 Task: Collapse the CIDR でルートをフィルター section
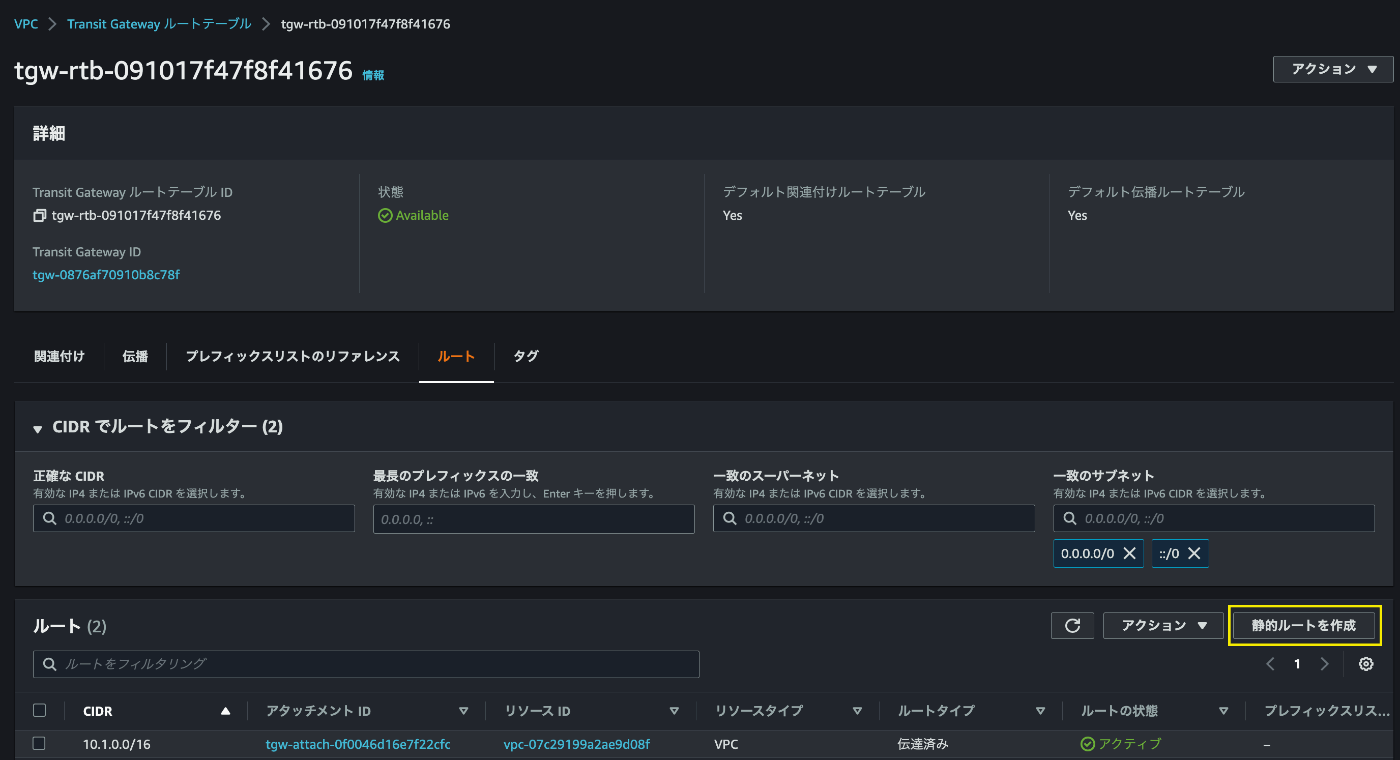37,427
